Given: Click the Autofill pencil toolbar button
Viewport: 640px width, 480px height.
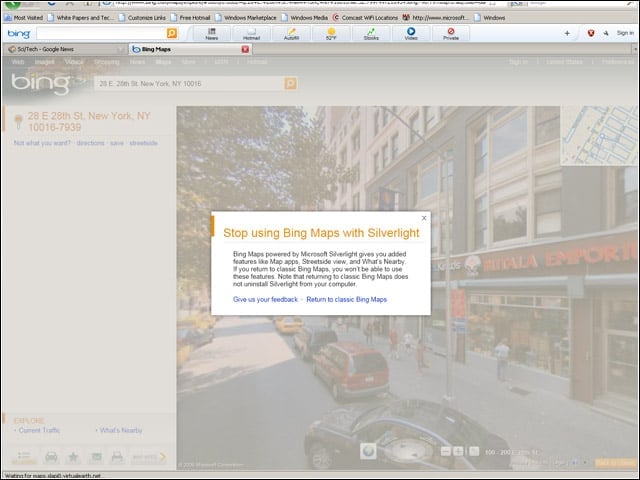Looking at the screenshot, I should click(291, 33).
